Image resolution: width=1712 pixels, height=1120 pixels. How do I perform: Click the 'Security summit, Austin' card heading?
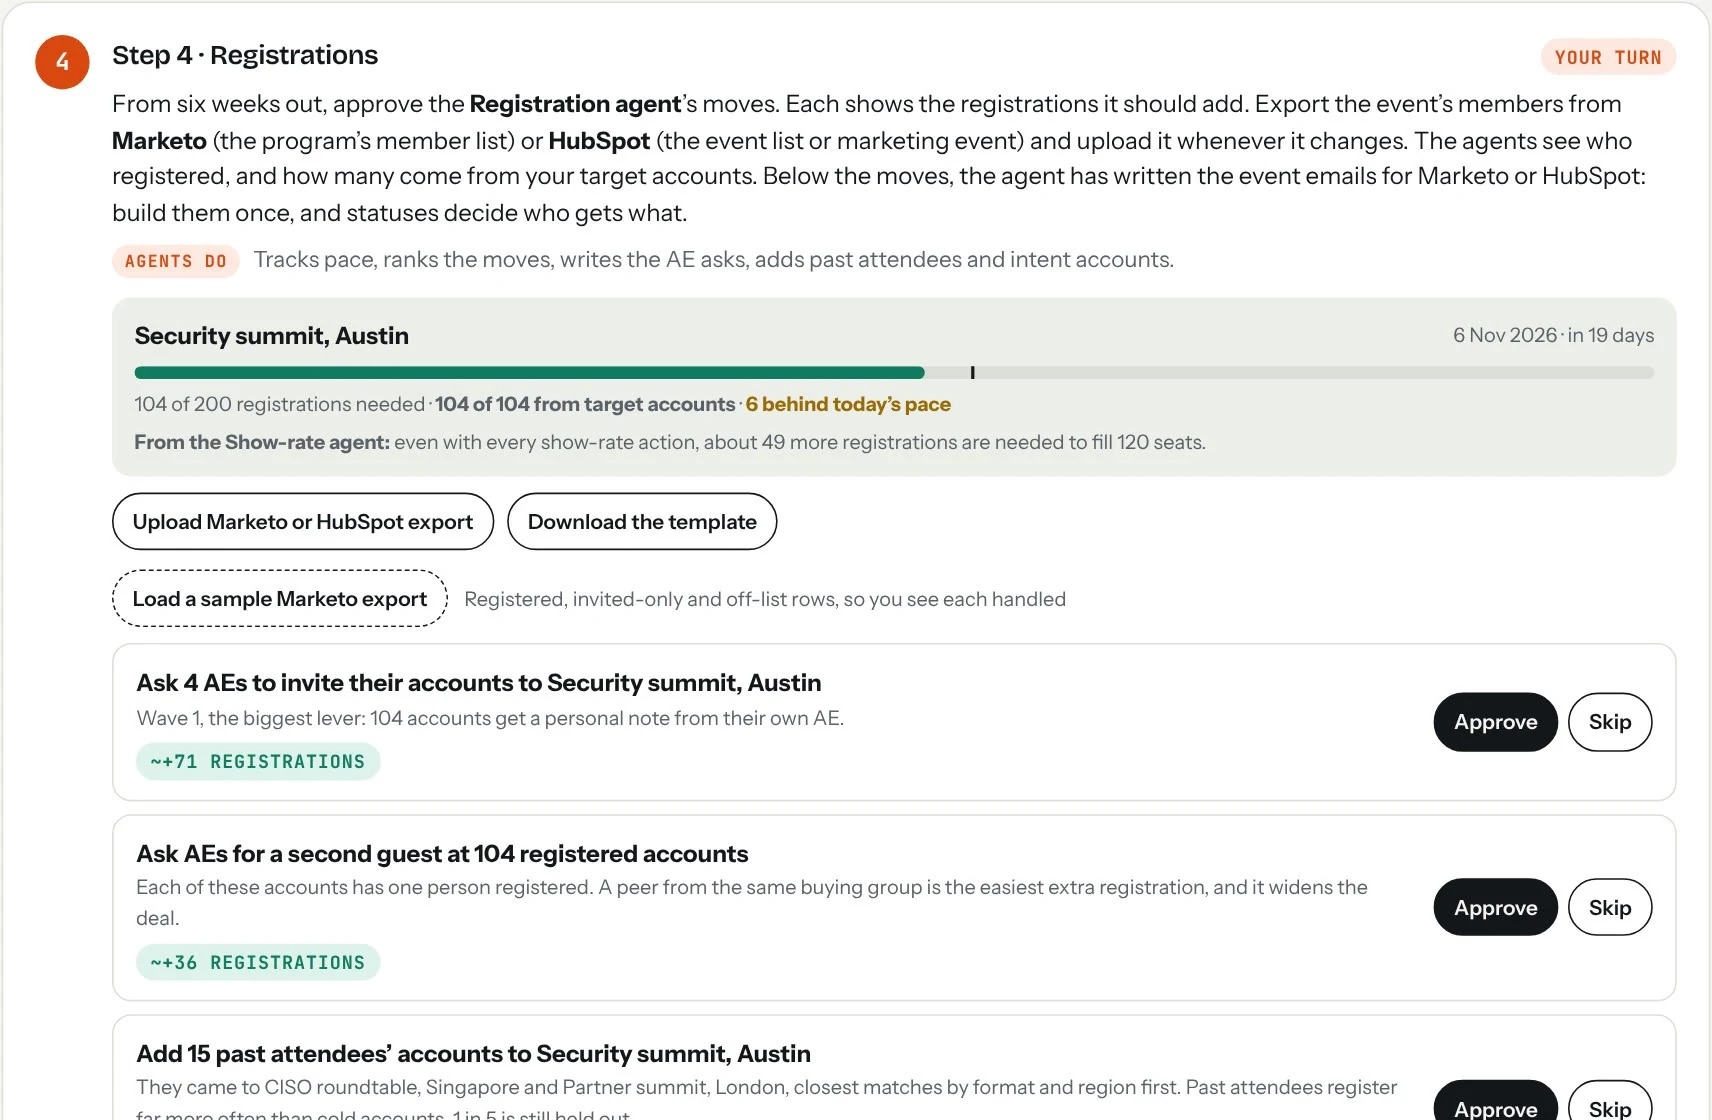(272, 335)
